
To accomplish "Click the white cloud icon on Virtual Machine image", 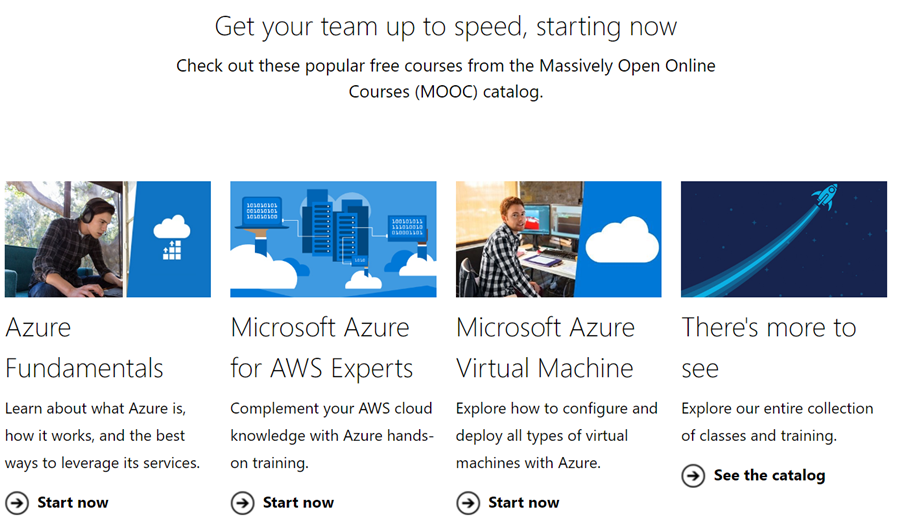I will click(x=621, y=240).
